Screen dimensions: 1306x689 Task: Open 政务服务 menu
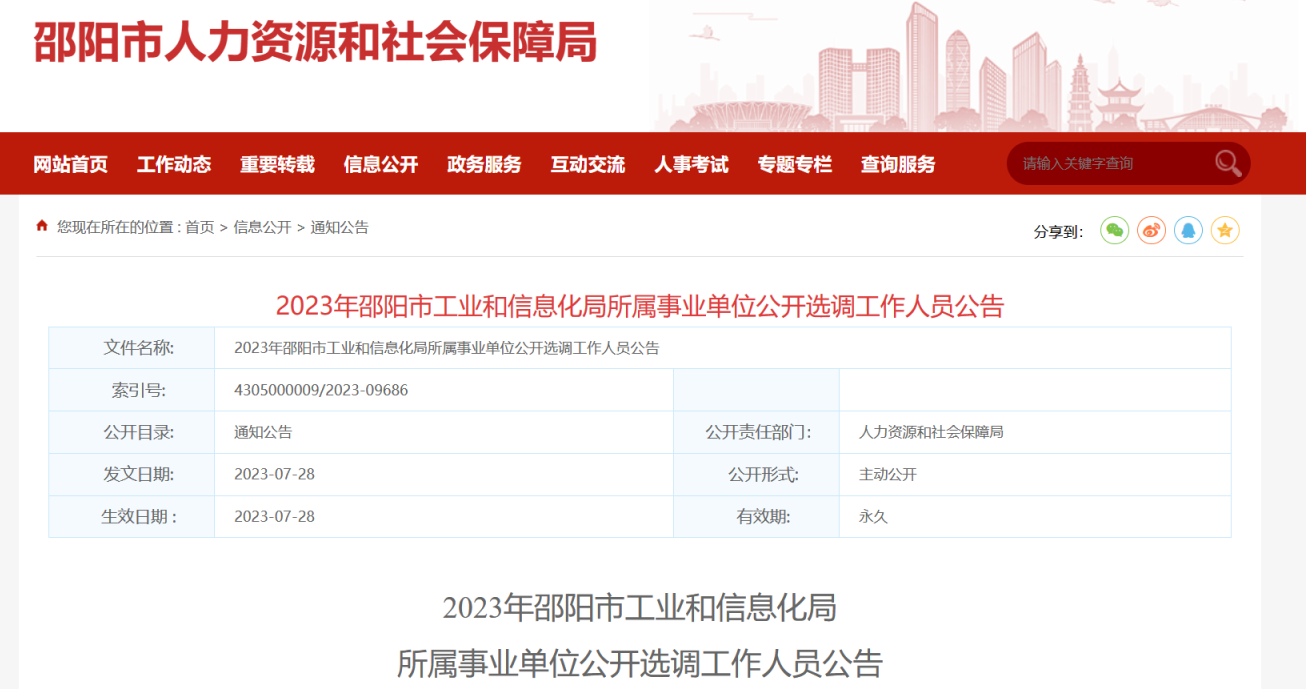(x=484, y=164)
